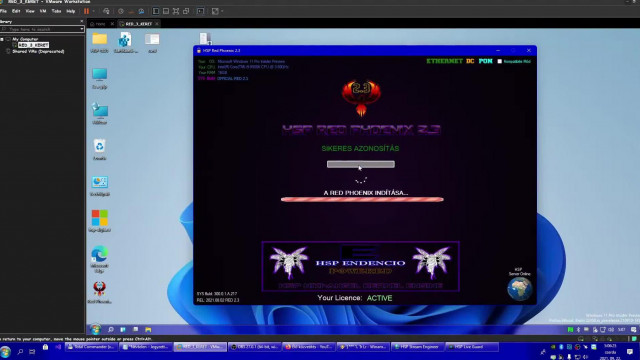
Task: Switch to the Home tab
Action: [98, 24]
